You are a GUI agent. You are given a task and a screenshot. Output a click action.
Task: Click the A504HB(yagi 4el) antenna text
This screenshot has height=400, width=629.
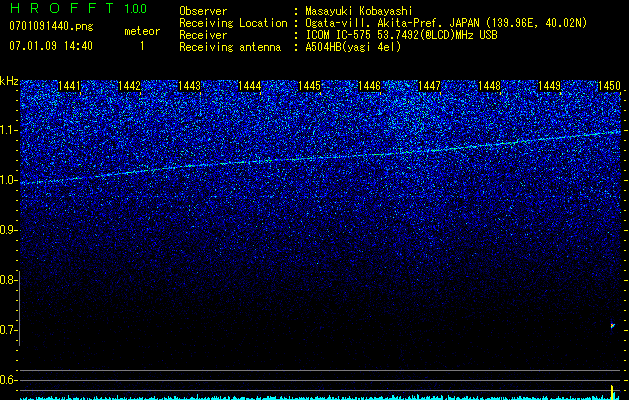pos(353,47)
